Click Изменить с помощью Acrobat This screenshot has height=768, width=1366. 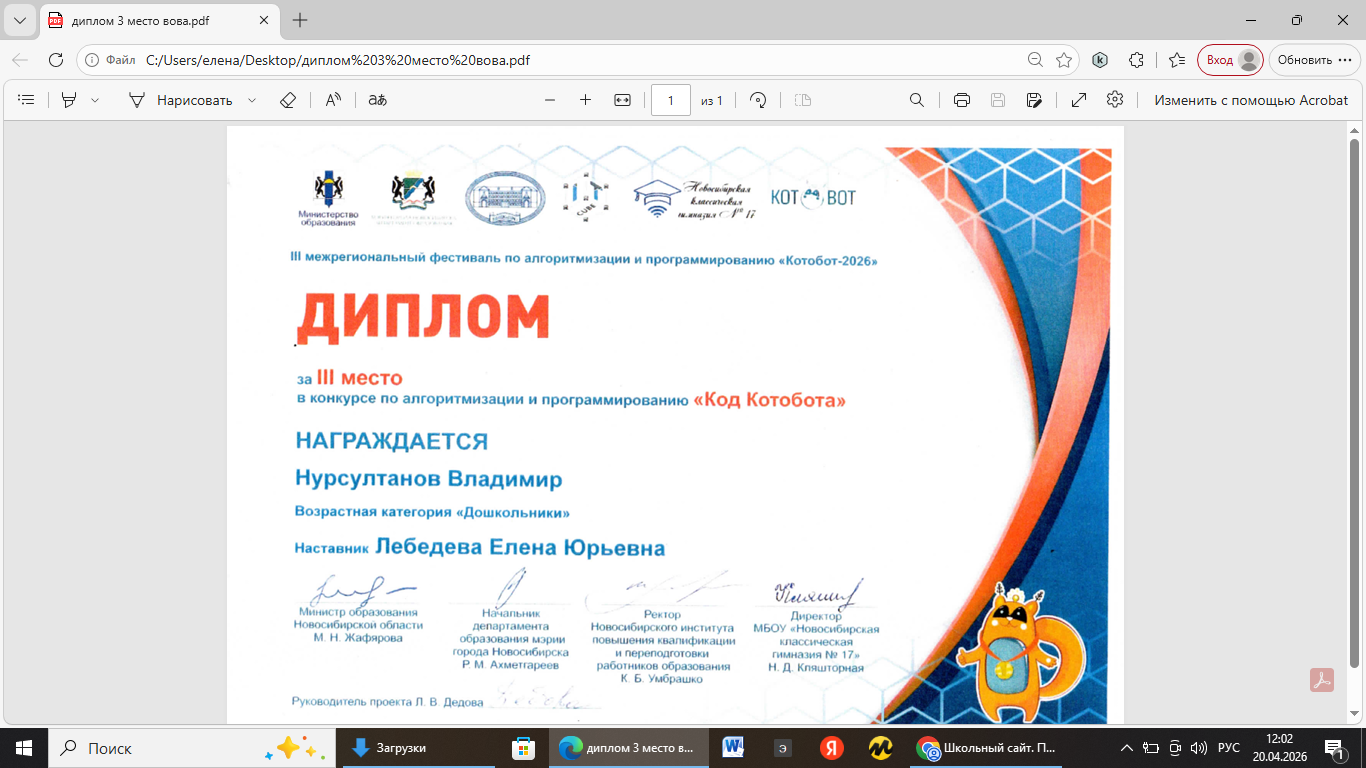point(1251,100)
